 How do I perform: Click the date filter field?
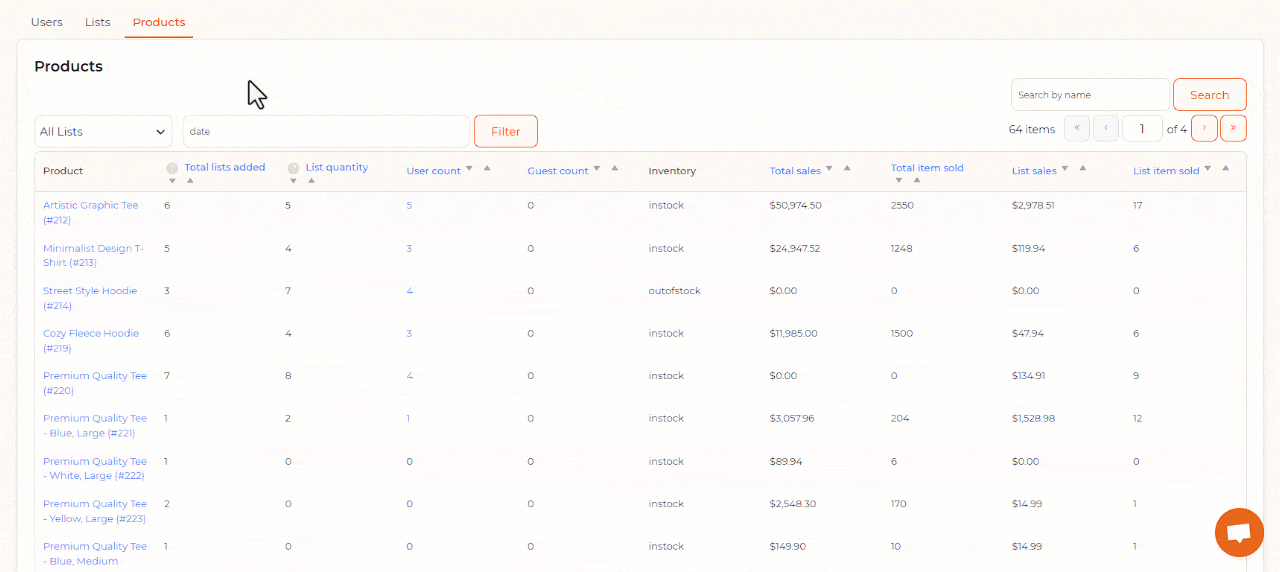tap(325, 131)
